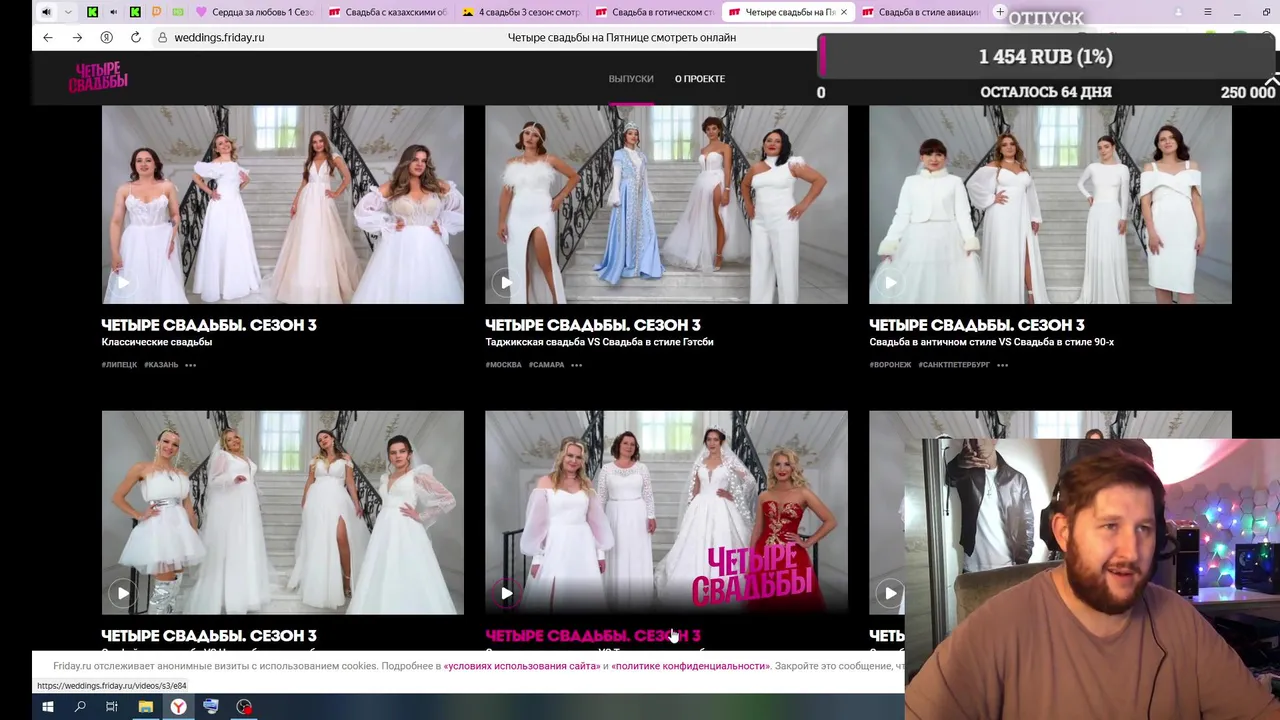Screen dimensions: 1280x720
Task: Open the Классические свадьбы episode thumbnail
Action: [282, 204]
